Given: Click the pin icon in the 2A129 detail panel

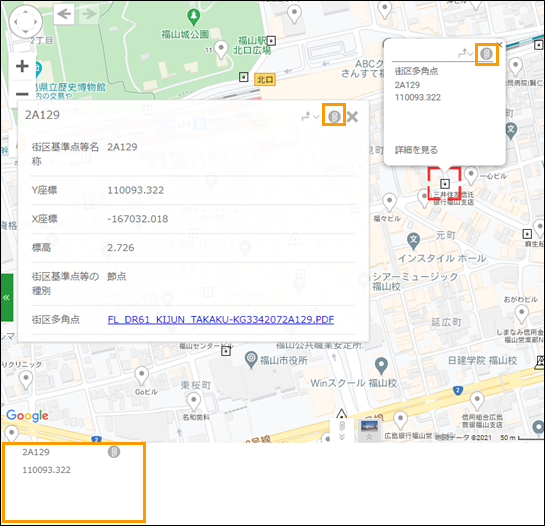Looking at the screenshot, I should click(x=334, y=116).
